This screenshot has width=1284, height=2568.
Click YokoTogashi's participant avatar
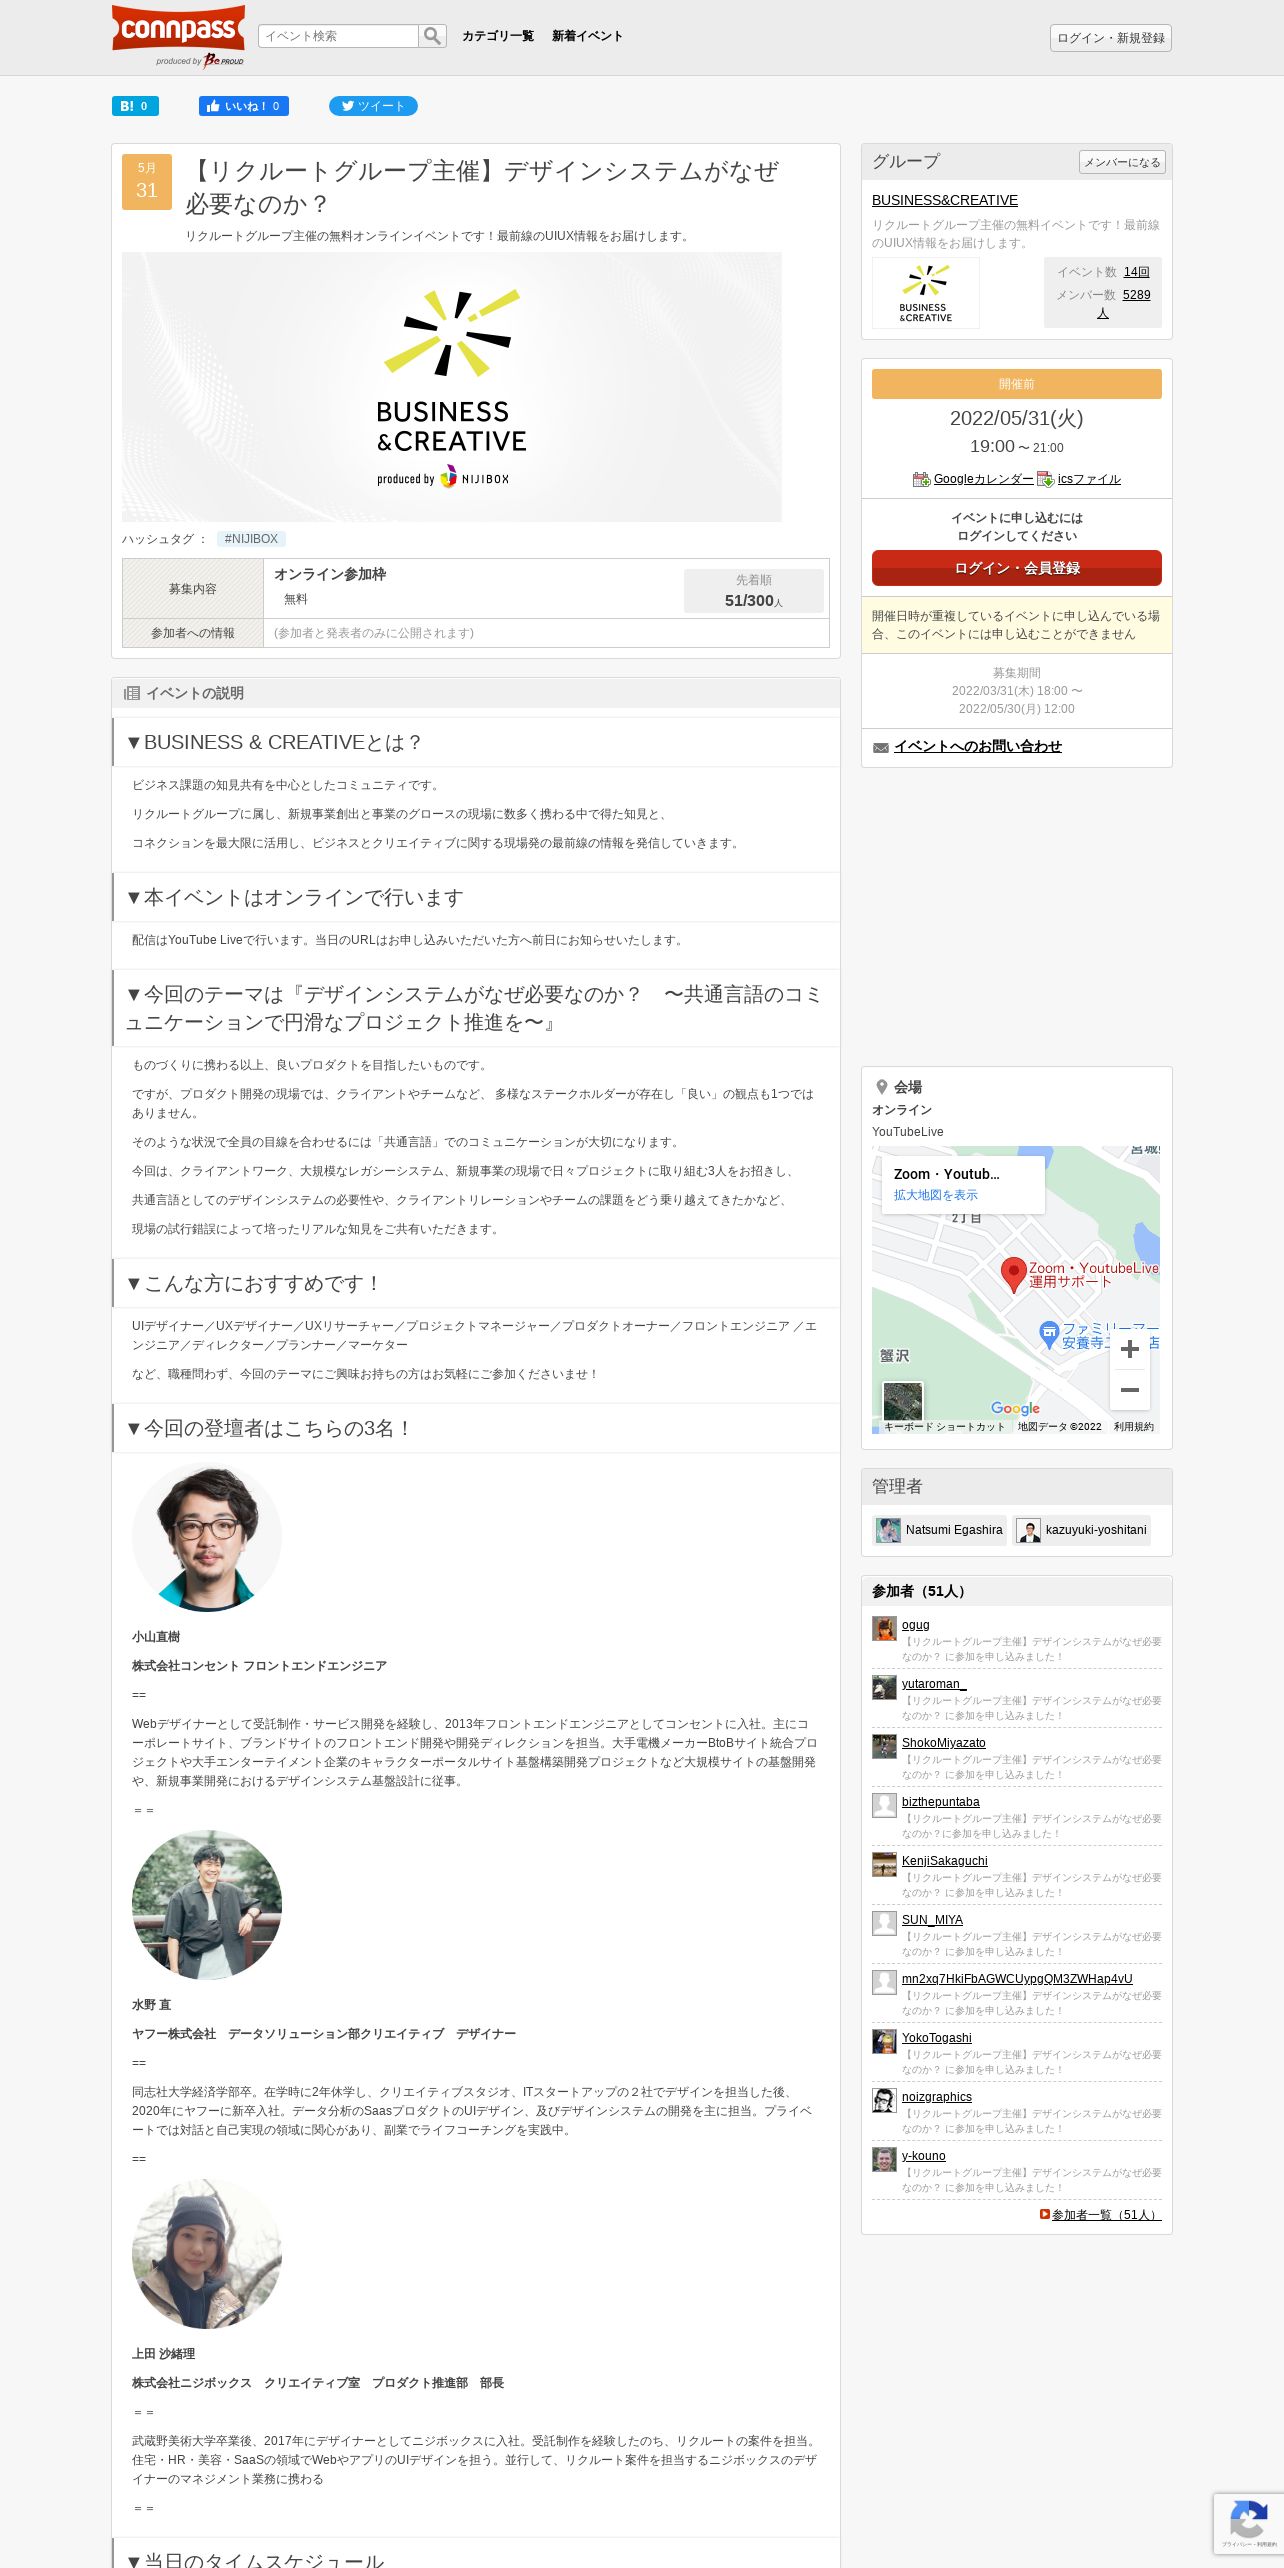pos(884,2042)
